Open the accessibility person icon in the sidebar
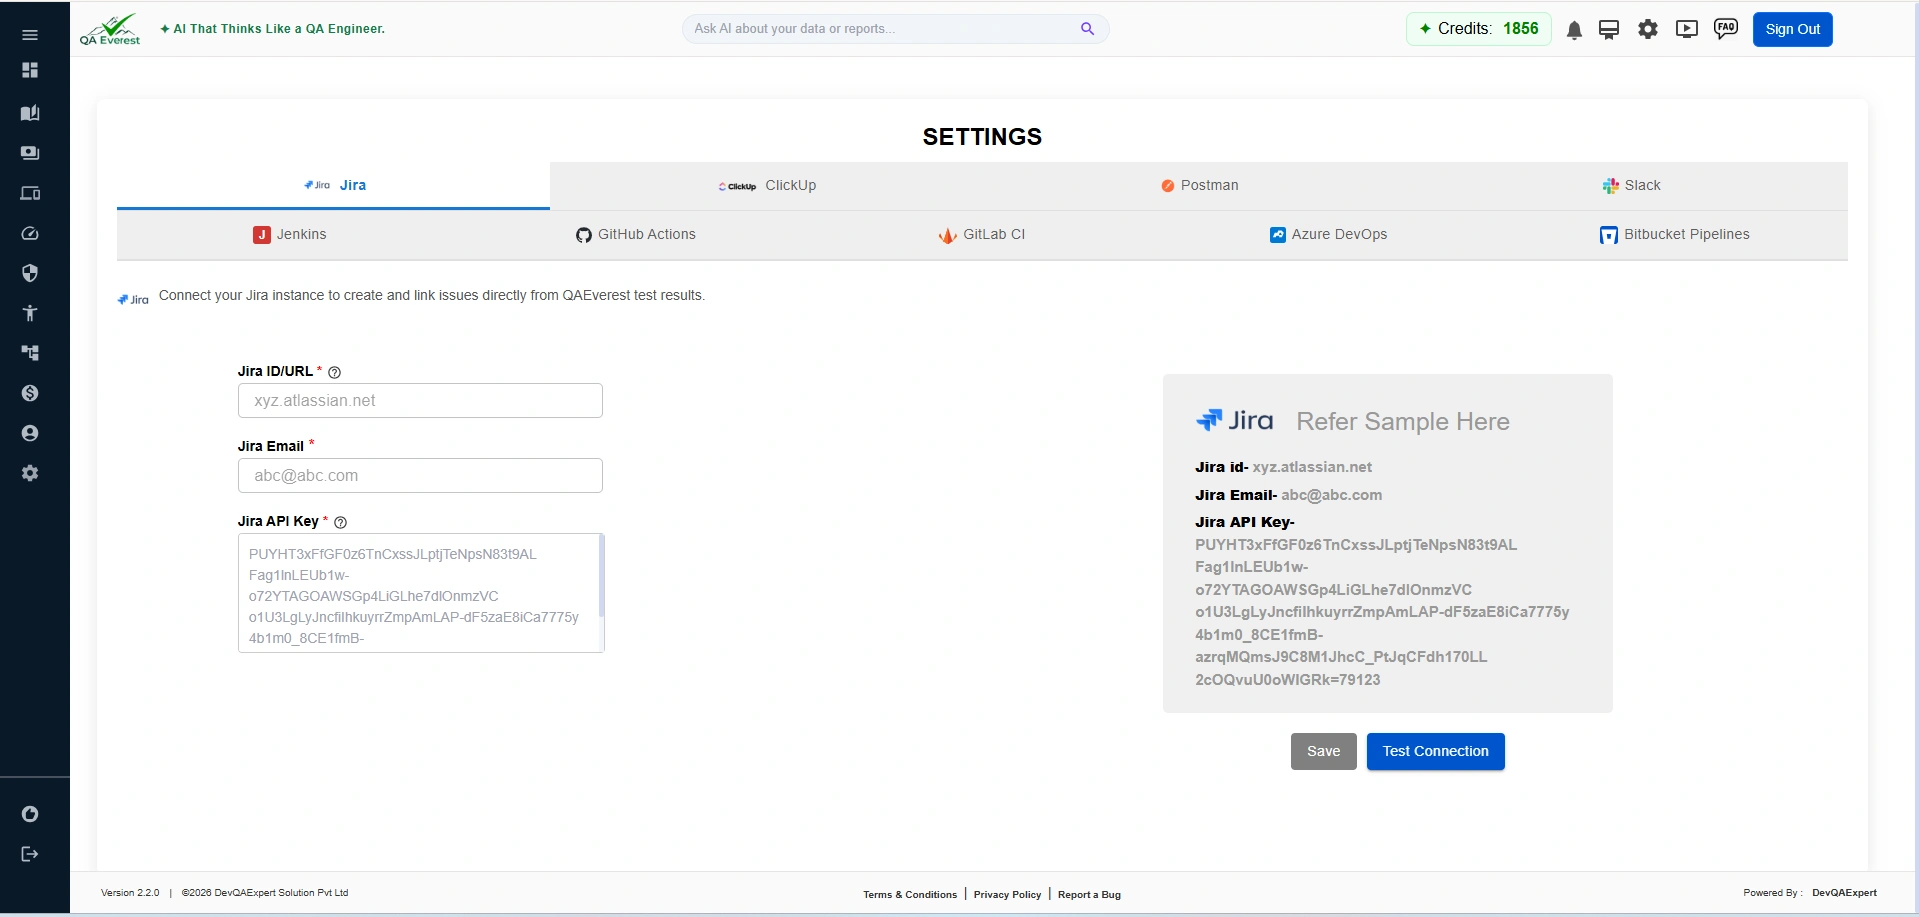The height and width of the screenshot is (917, 1919). pyautogui.click(x=30, y=313)
